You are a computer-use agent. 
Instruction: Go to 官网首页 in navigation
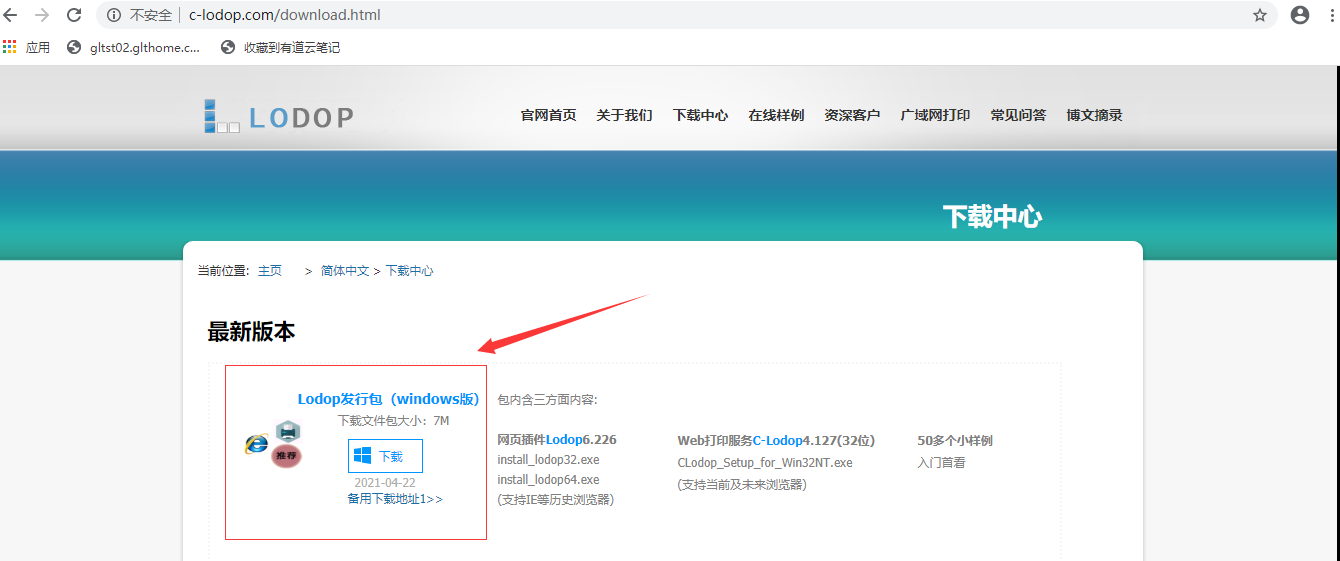click(x=548, y=115)
